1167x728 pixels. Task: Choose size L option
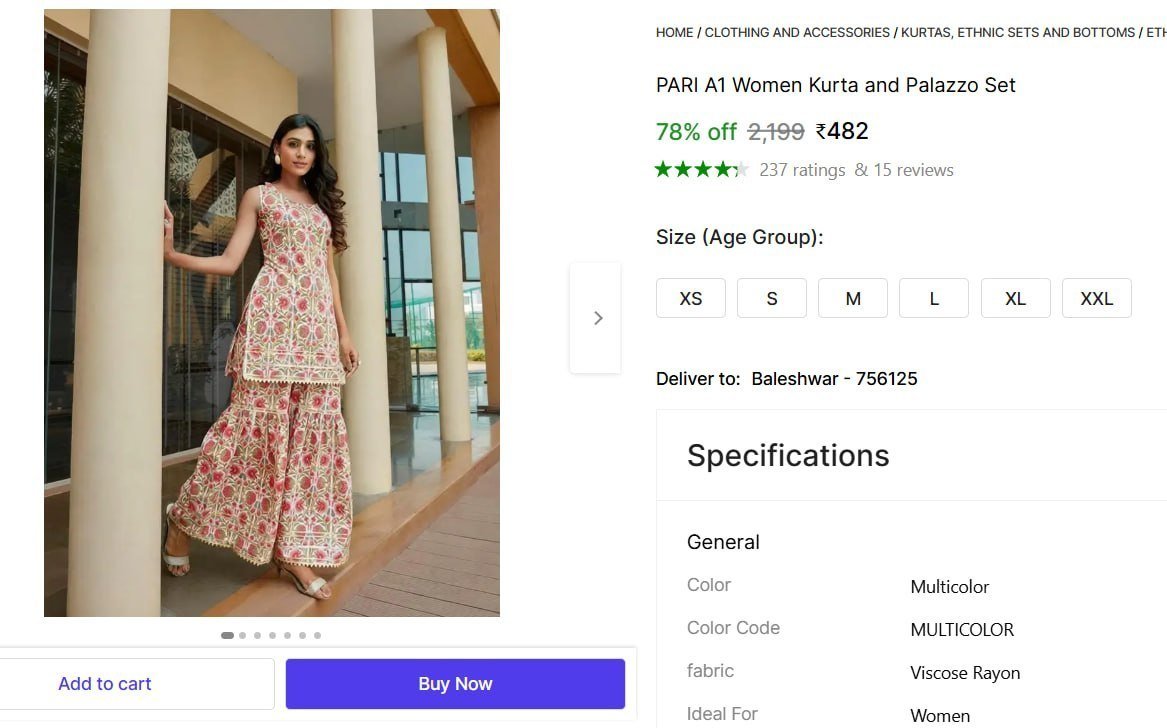pos(934,298)
